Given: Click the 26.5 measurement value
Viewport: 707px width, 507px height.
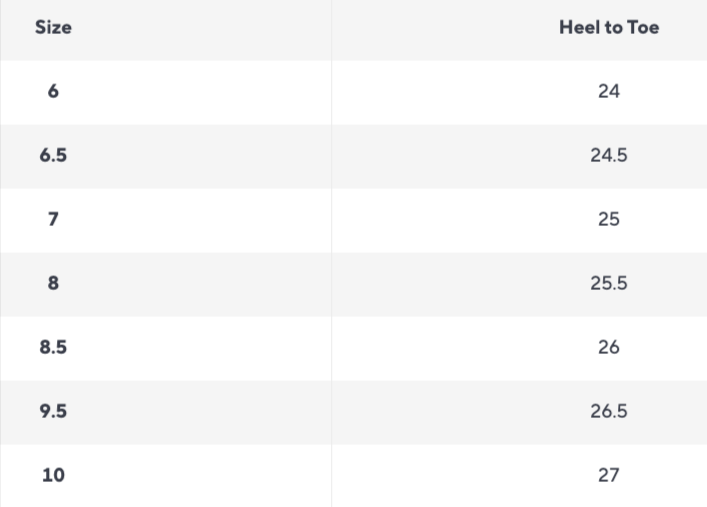Looking at the screenshot, I should pyautogui.click(x=608, y=411).
